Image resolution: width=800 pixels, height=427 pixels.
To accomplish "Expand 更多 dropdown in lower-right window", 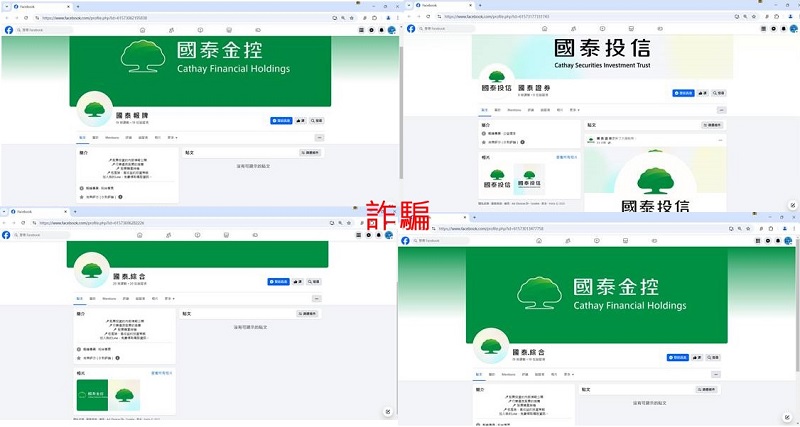I will tap(569, 374).
